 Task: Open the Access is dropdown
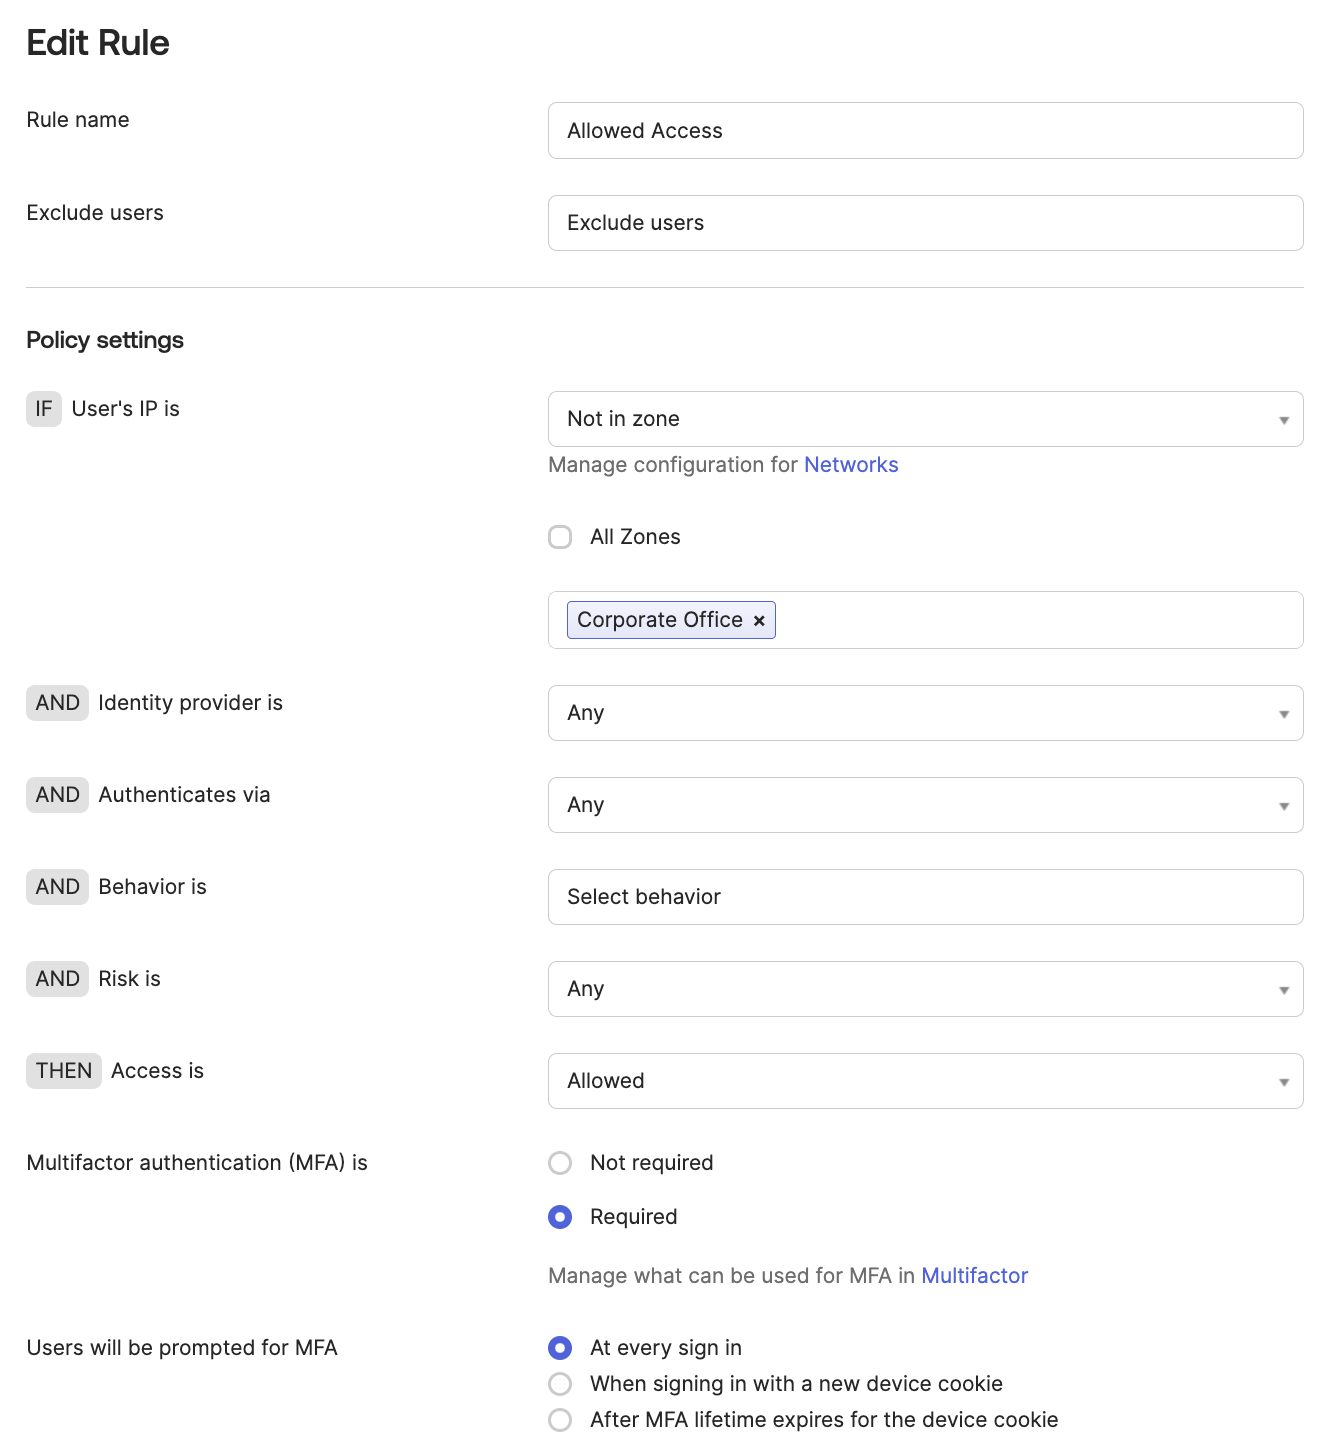click(925, 1081)
